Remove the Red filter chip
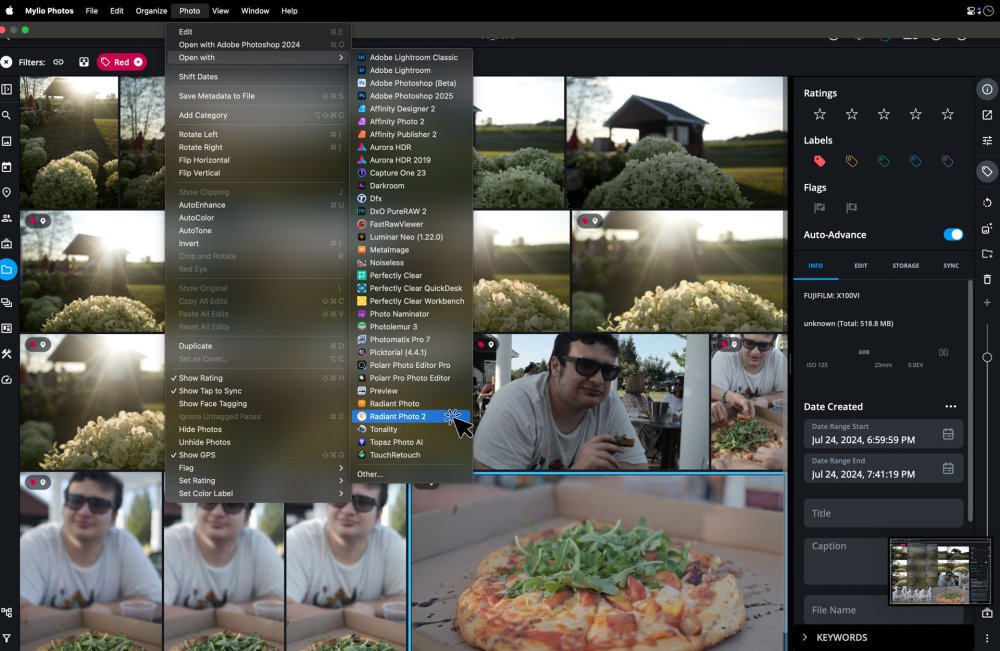This screenshot has width=1000, height=651. point(138,62)
